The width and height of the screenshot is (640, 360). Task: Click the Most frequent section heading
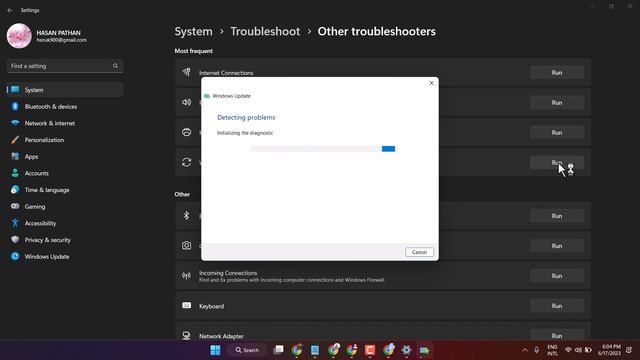(193, 51)
